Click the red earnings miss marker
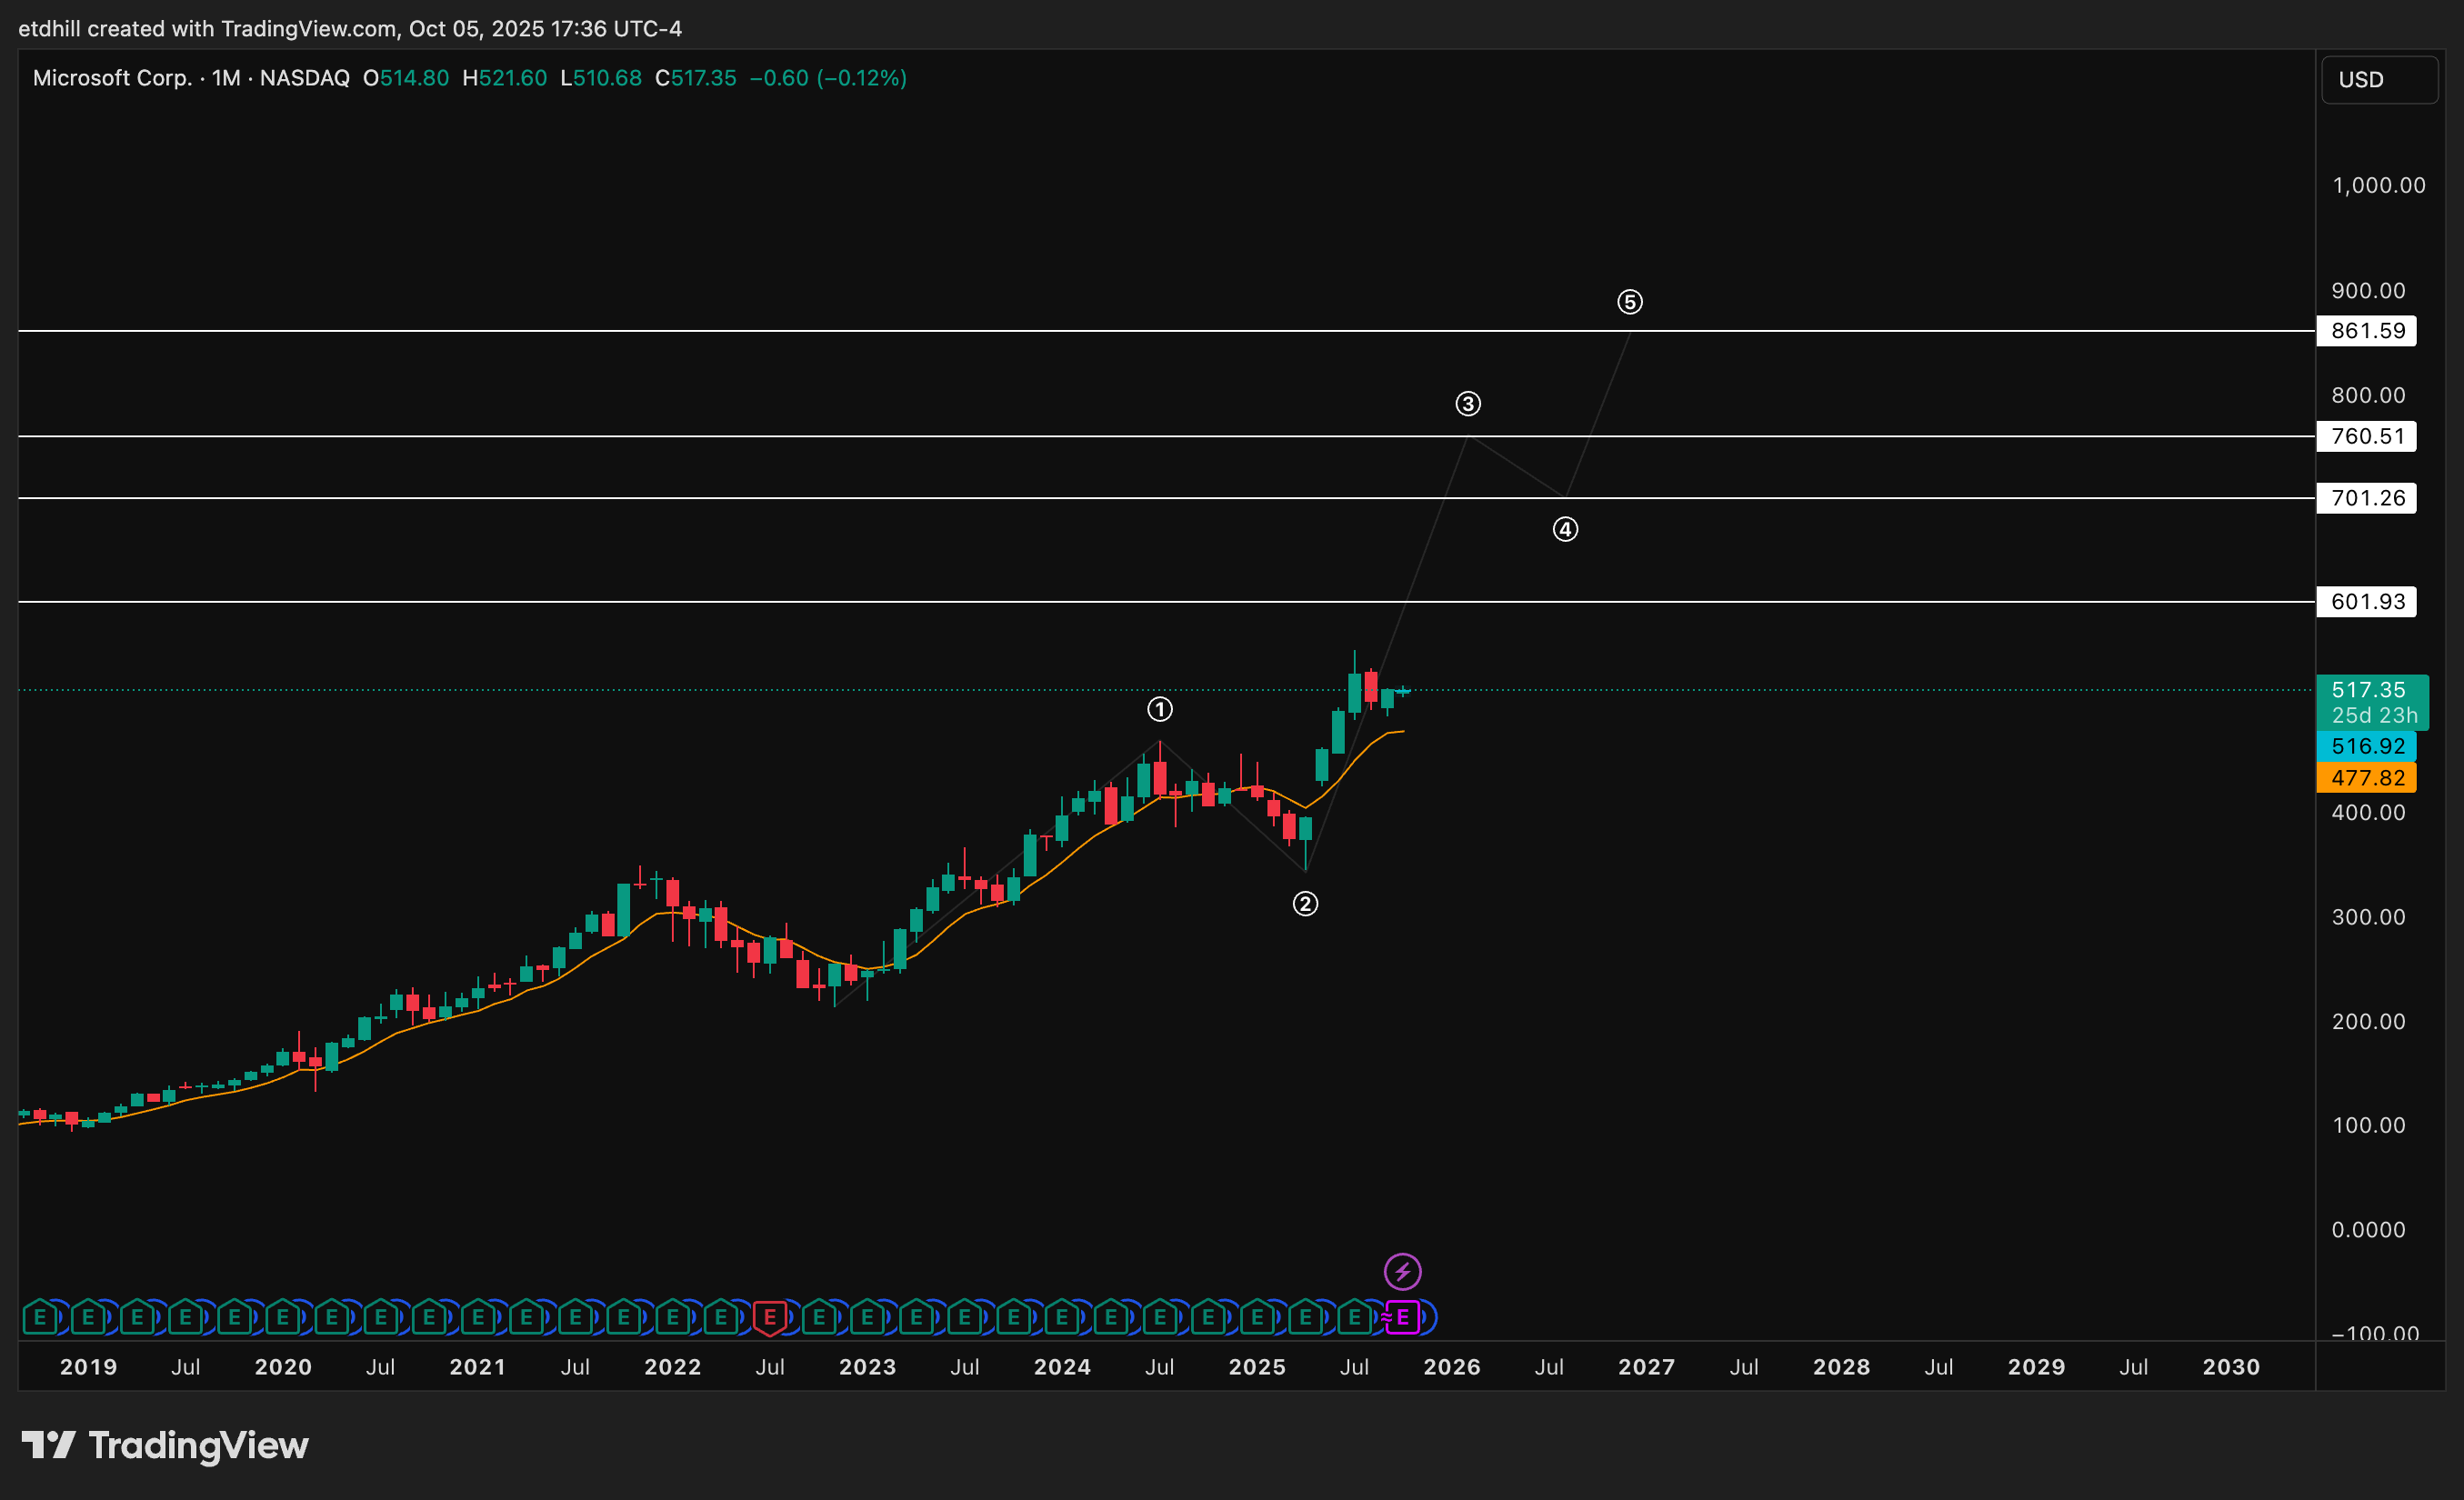 pyautogui.click(x=769, y=1318)
